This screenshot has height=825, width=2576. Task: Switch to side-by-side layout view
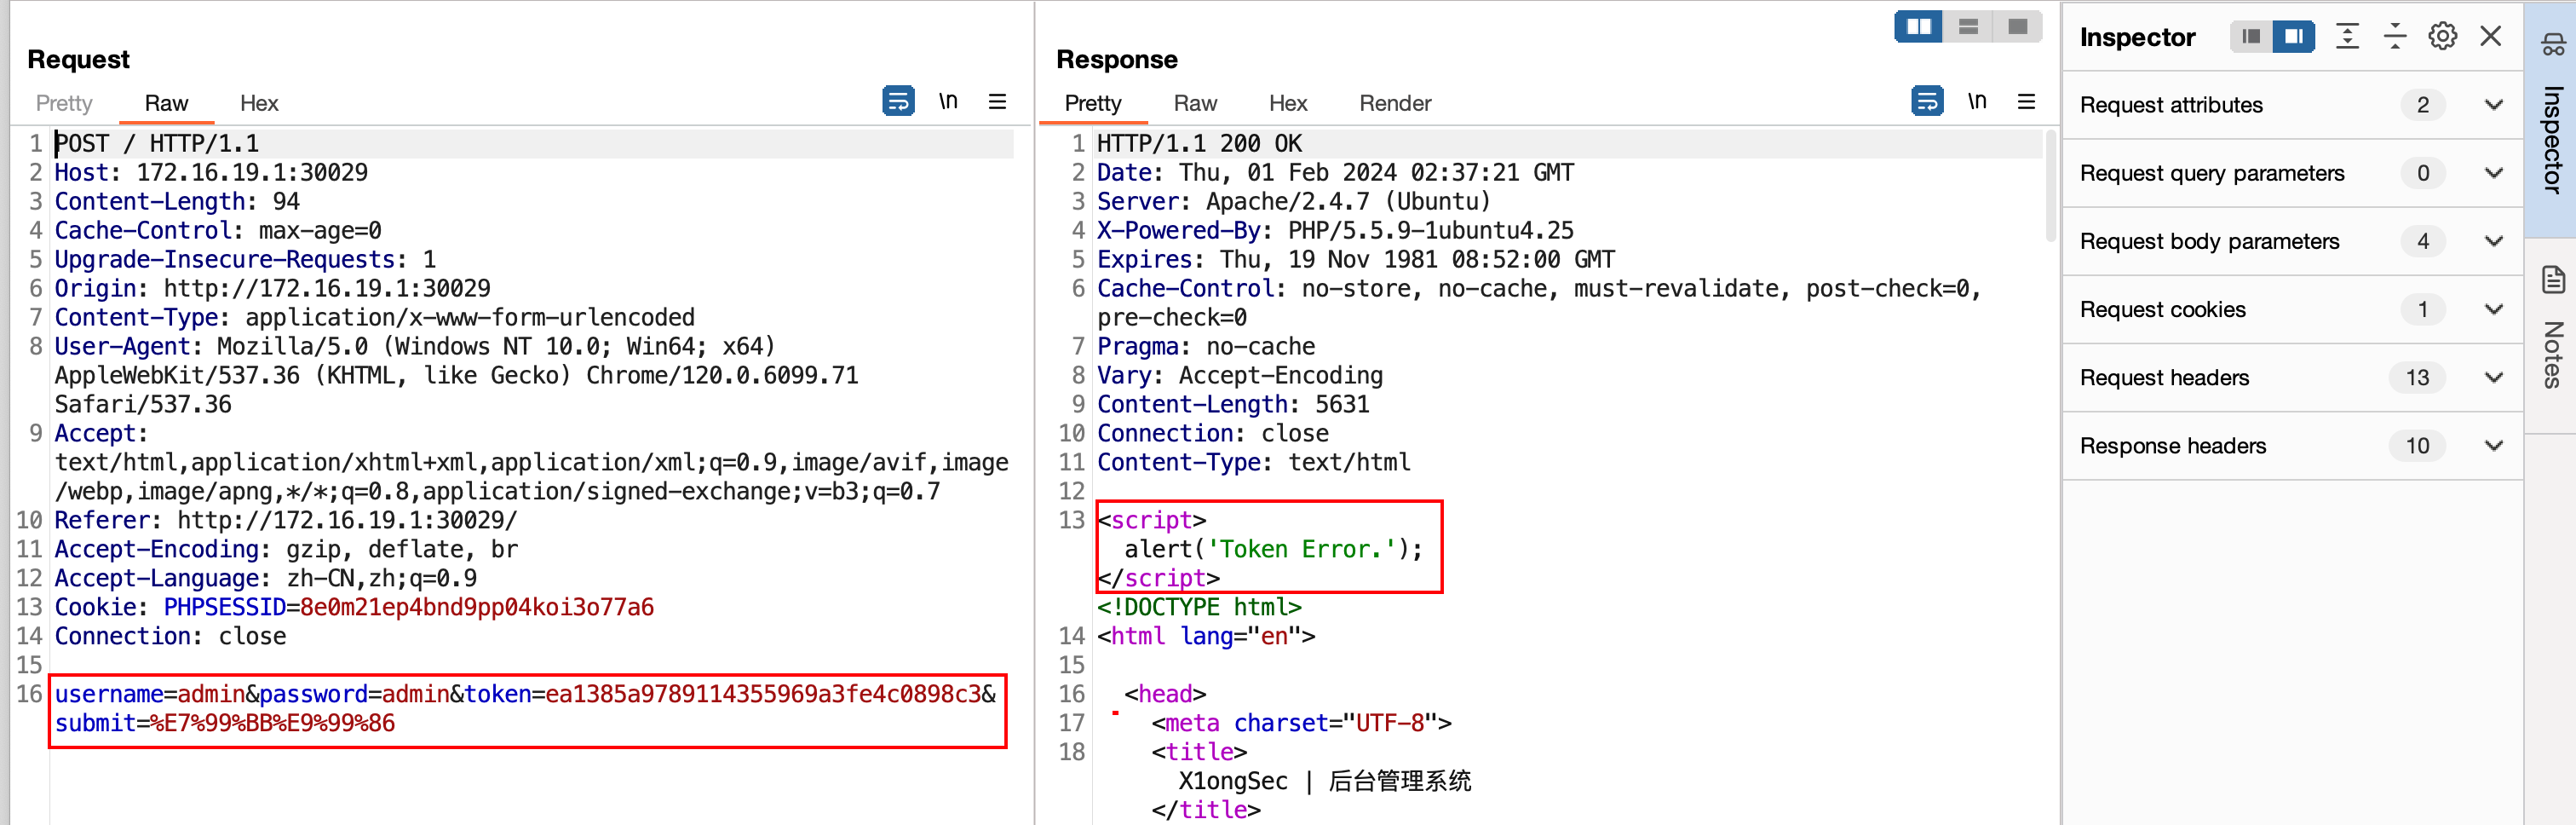coord(1919,26)
